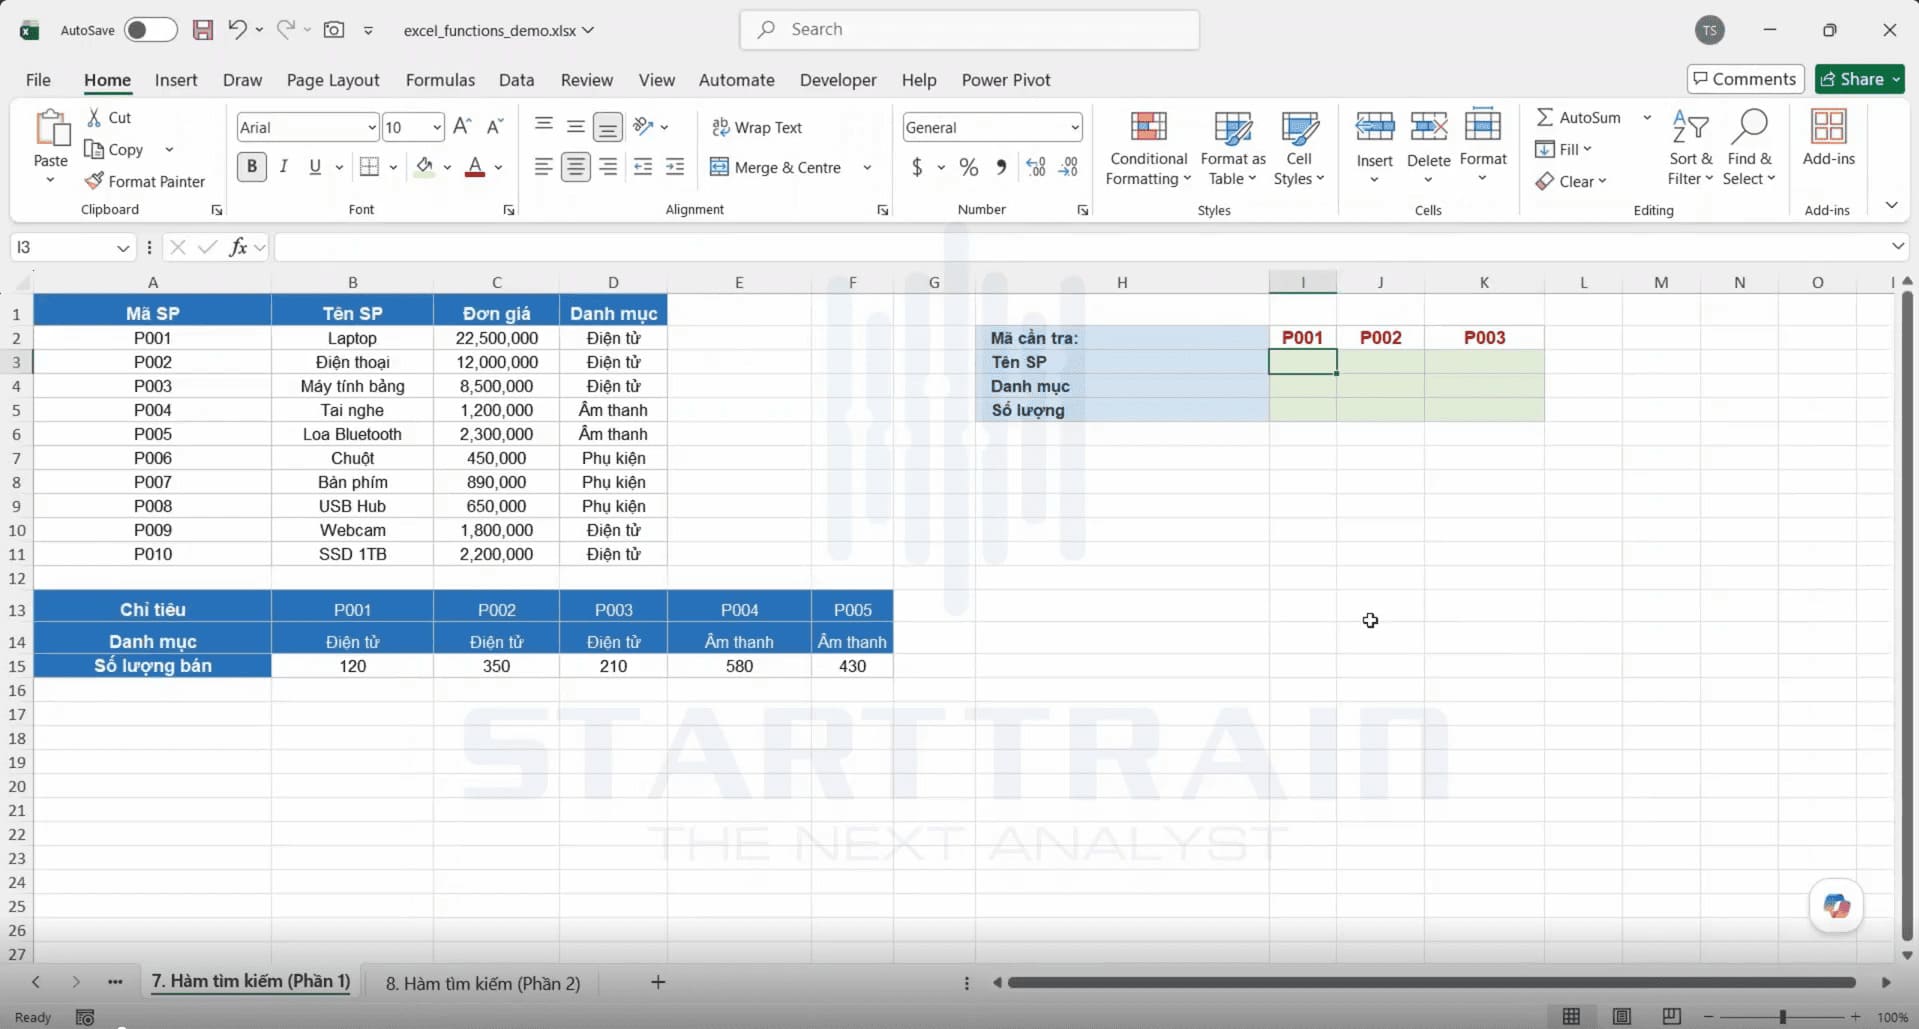Open the File menu

tap(38, 80)
